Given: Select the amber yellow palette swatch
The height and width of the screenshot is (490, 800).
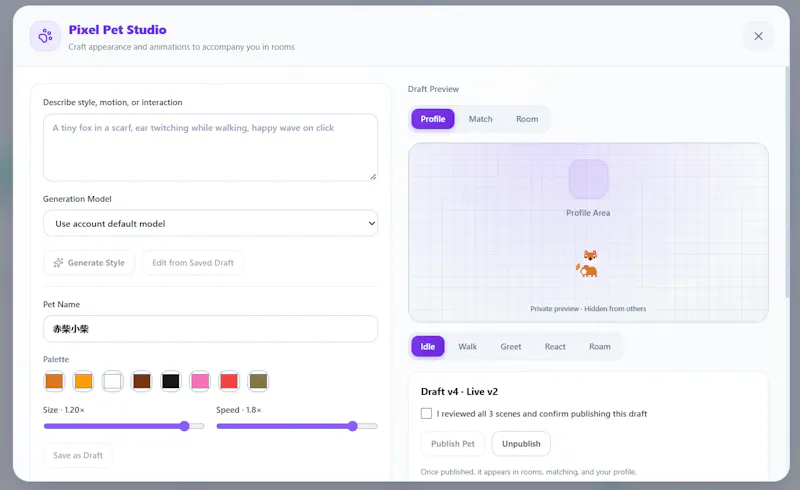Looking at the screenshot, I should [x=83, y=381].
